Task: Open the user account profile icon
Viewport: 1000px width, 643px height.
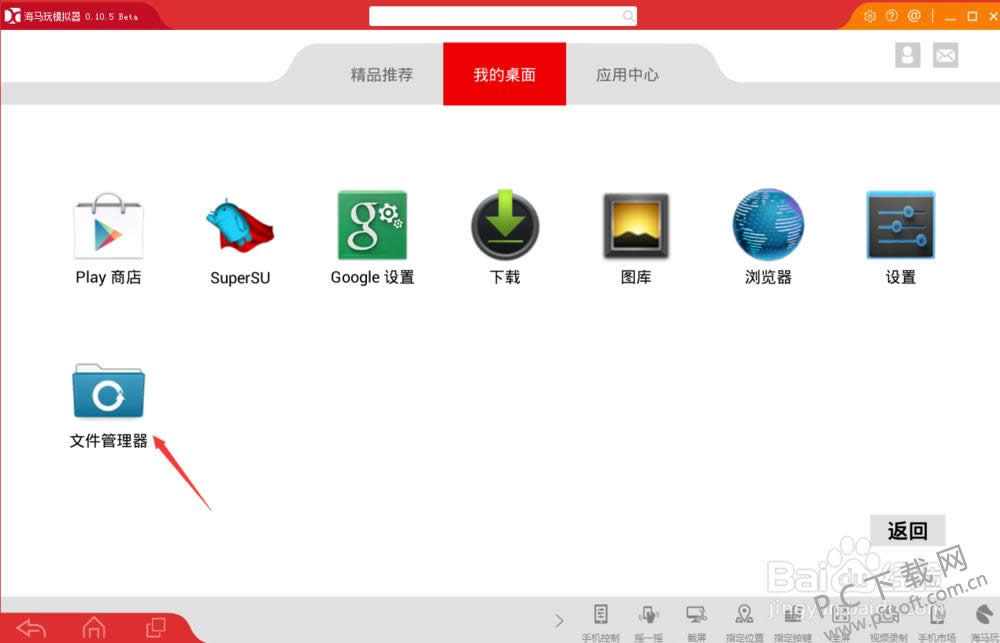Action: pyautogui.click(x=907, y=55)
